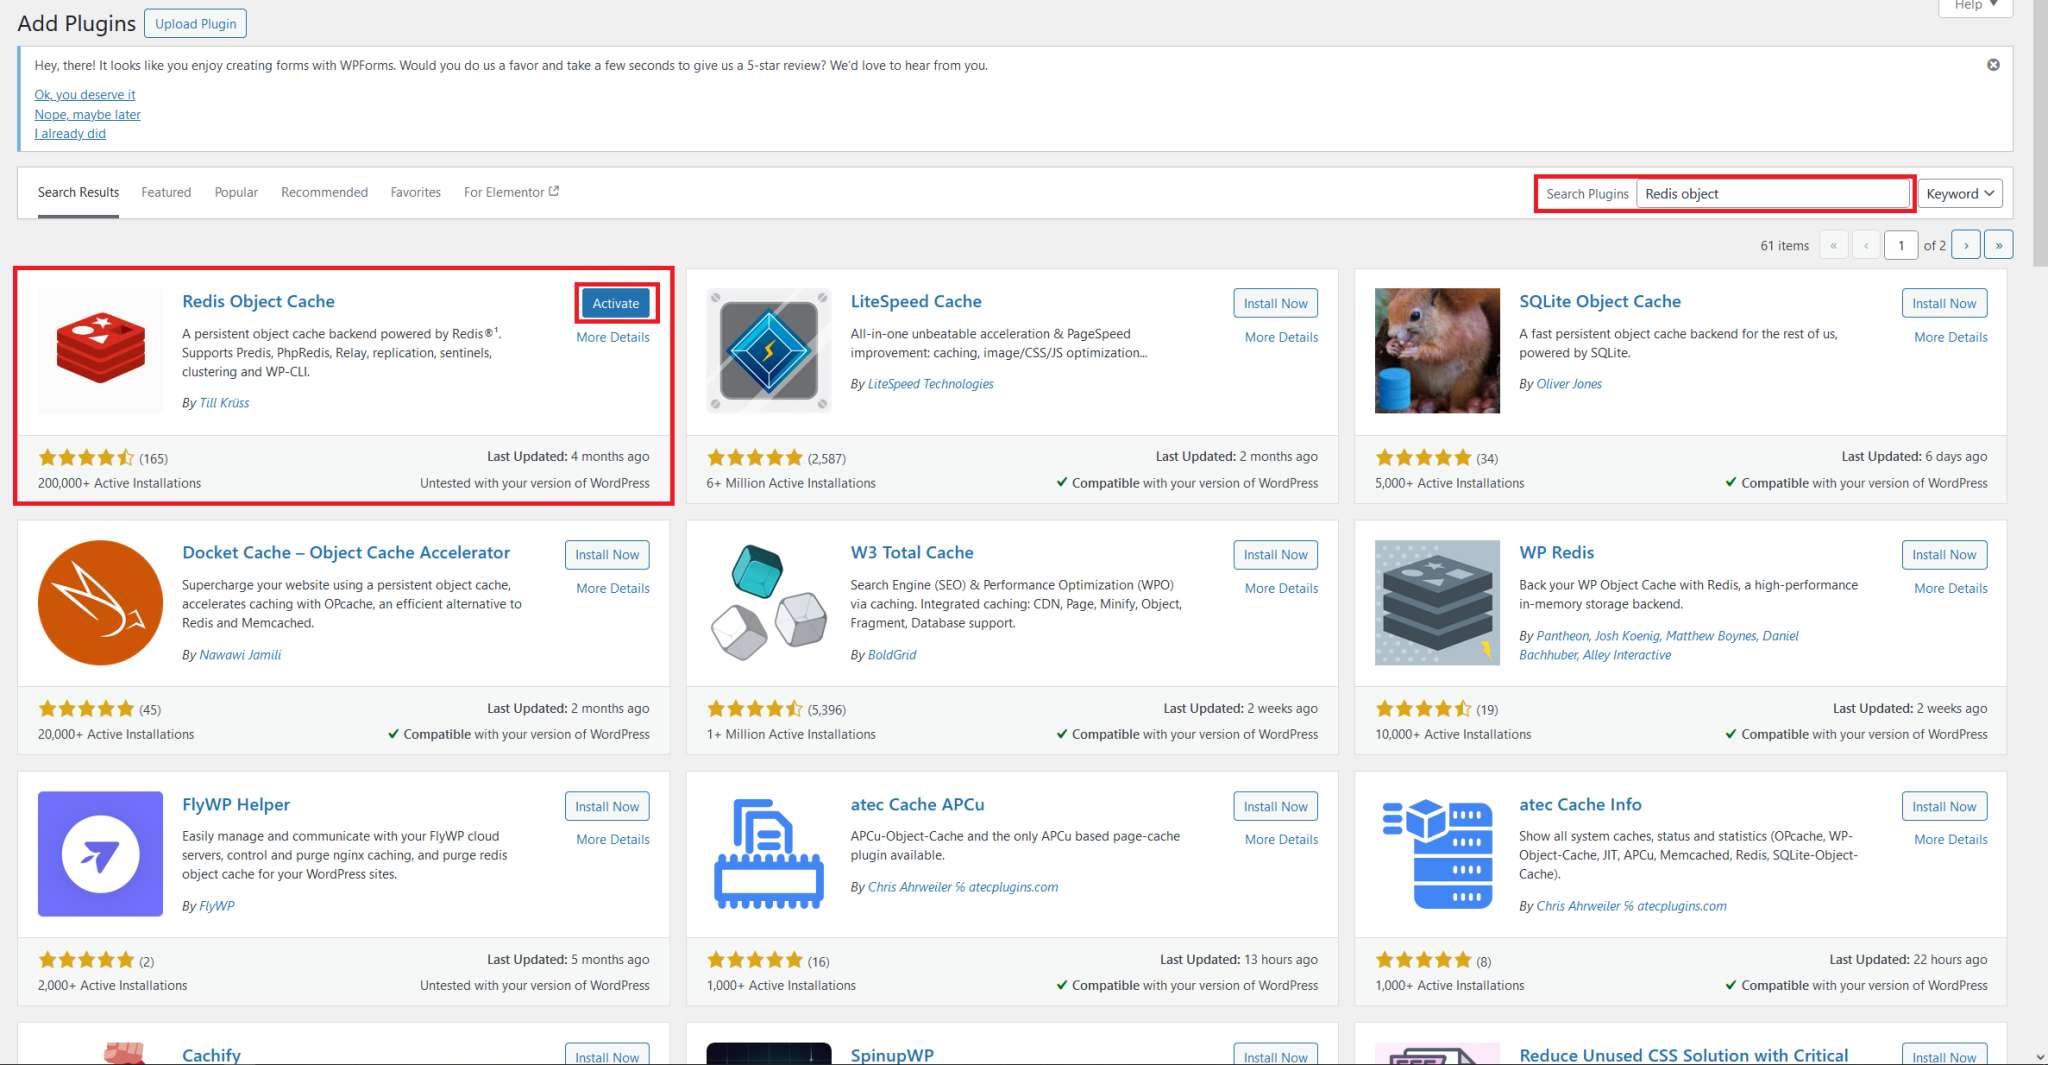Click the 'Nope, maybe later' link
The height and width of the screenshot is (1065, 2048).
coord(87,115)
